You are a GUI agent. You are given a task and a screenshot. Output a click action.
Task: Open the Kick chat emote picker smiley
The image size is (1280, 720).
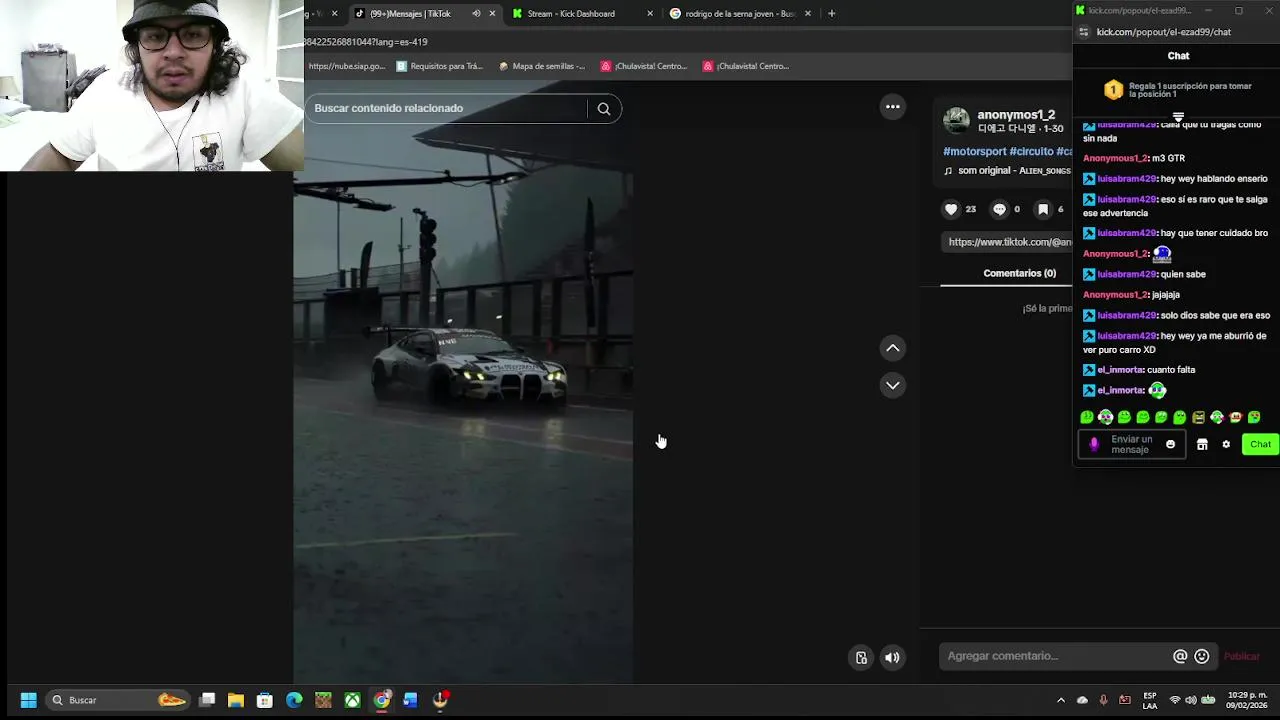[1170, 445]
